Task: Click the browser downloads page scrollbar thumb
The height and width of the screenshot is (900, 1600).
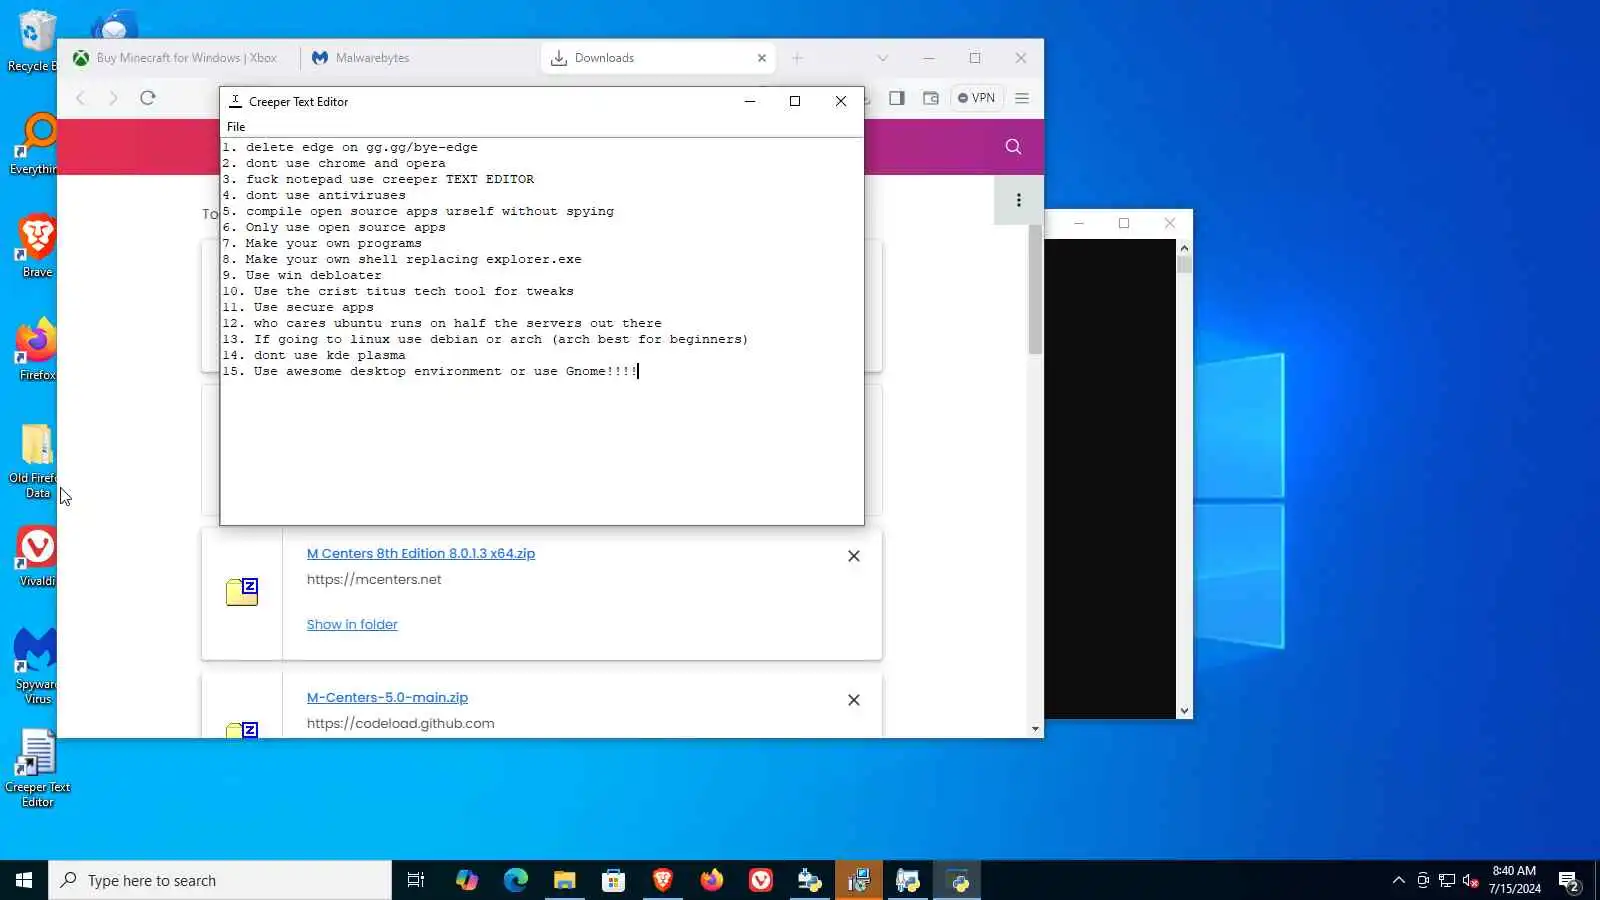Action: [x=1035, y=289]
